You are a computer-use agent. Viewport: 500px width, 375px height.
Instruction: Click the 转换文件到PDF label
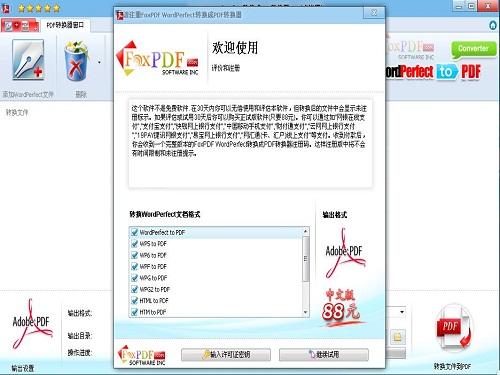click(x=452, y=366)
